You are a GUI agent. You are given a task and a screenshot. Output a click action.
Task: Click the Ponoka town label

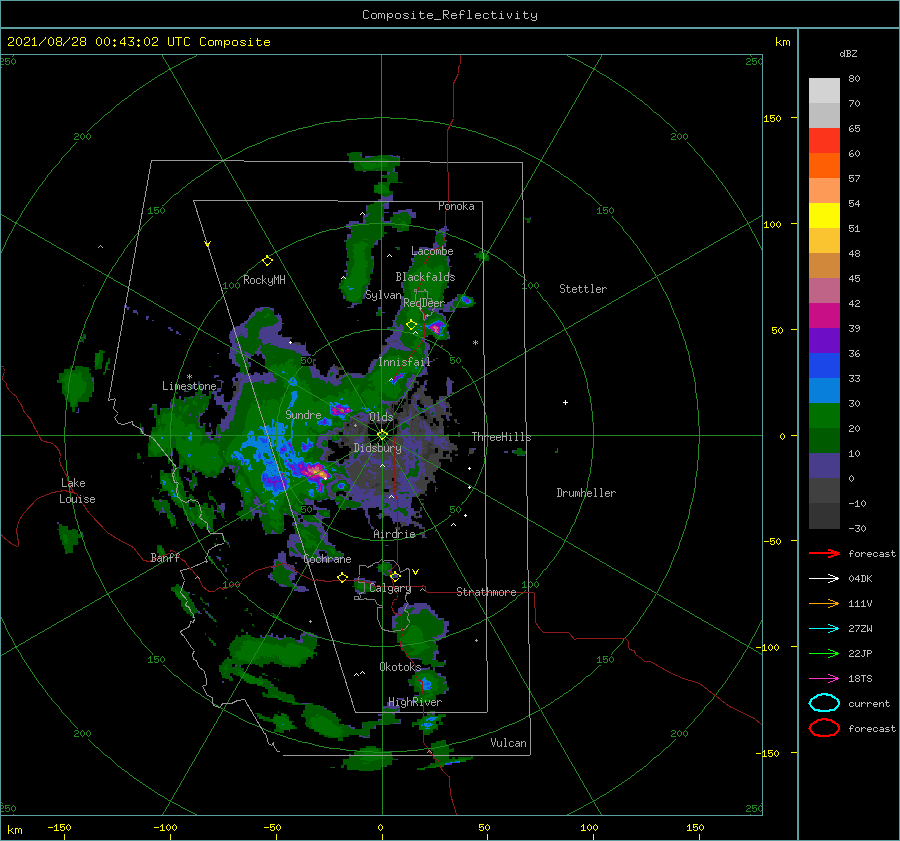pos(456,206)
